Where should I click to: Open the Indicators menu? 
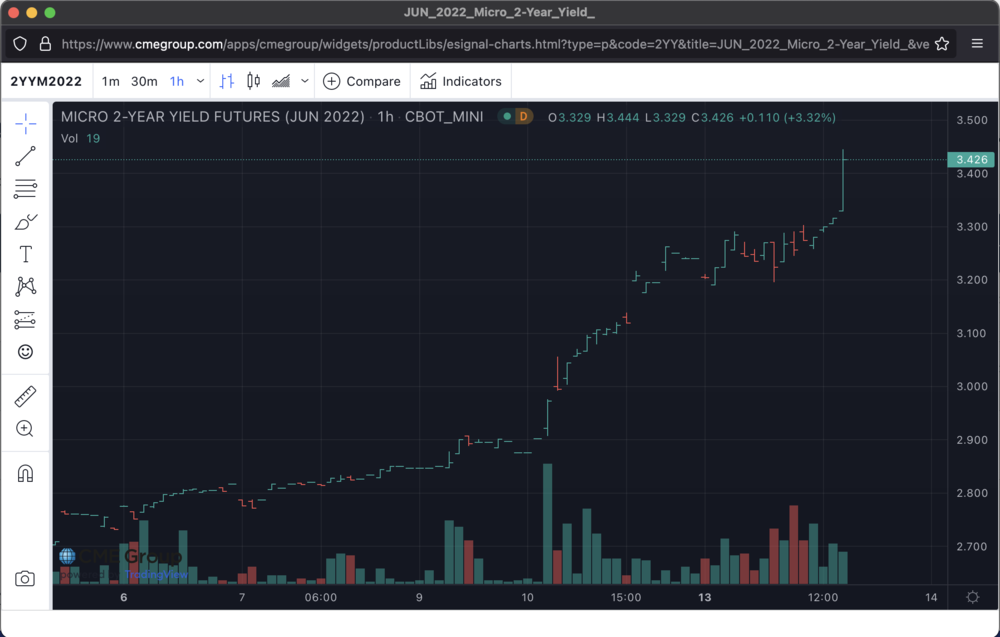461,81
